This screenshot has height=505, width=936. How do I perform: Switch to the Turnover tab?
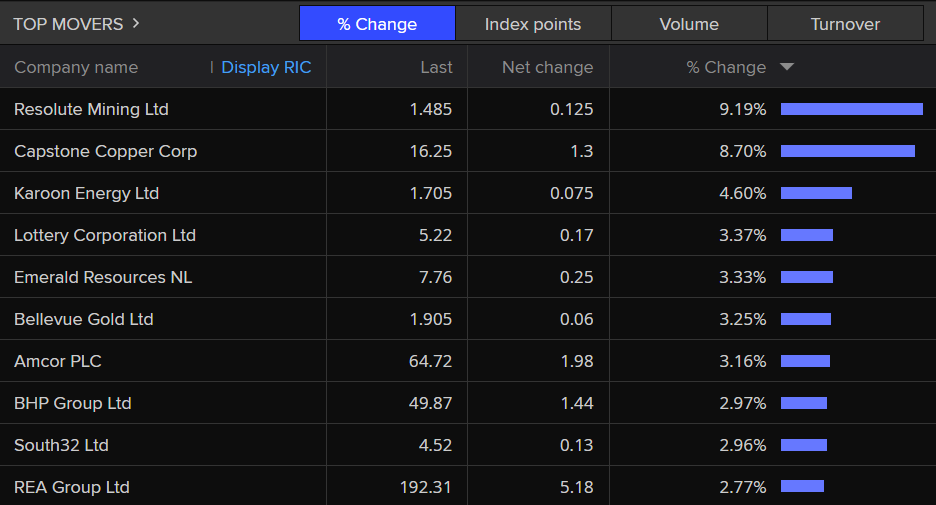pyautogui.click(x=845, y=24)
